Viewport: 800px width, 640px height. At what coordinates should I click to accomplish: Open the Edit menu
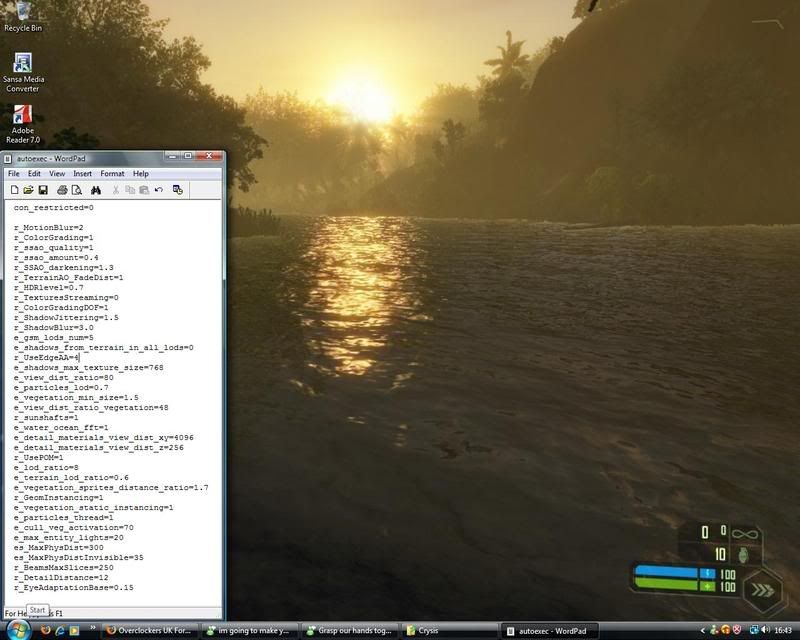34,174
